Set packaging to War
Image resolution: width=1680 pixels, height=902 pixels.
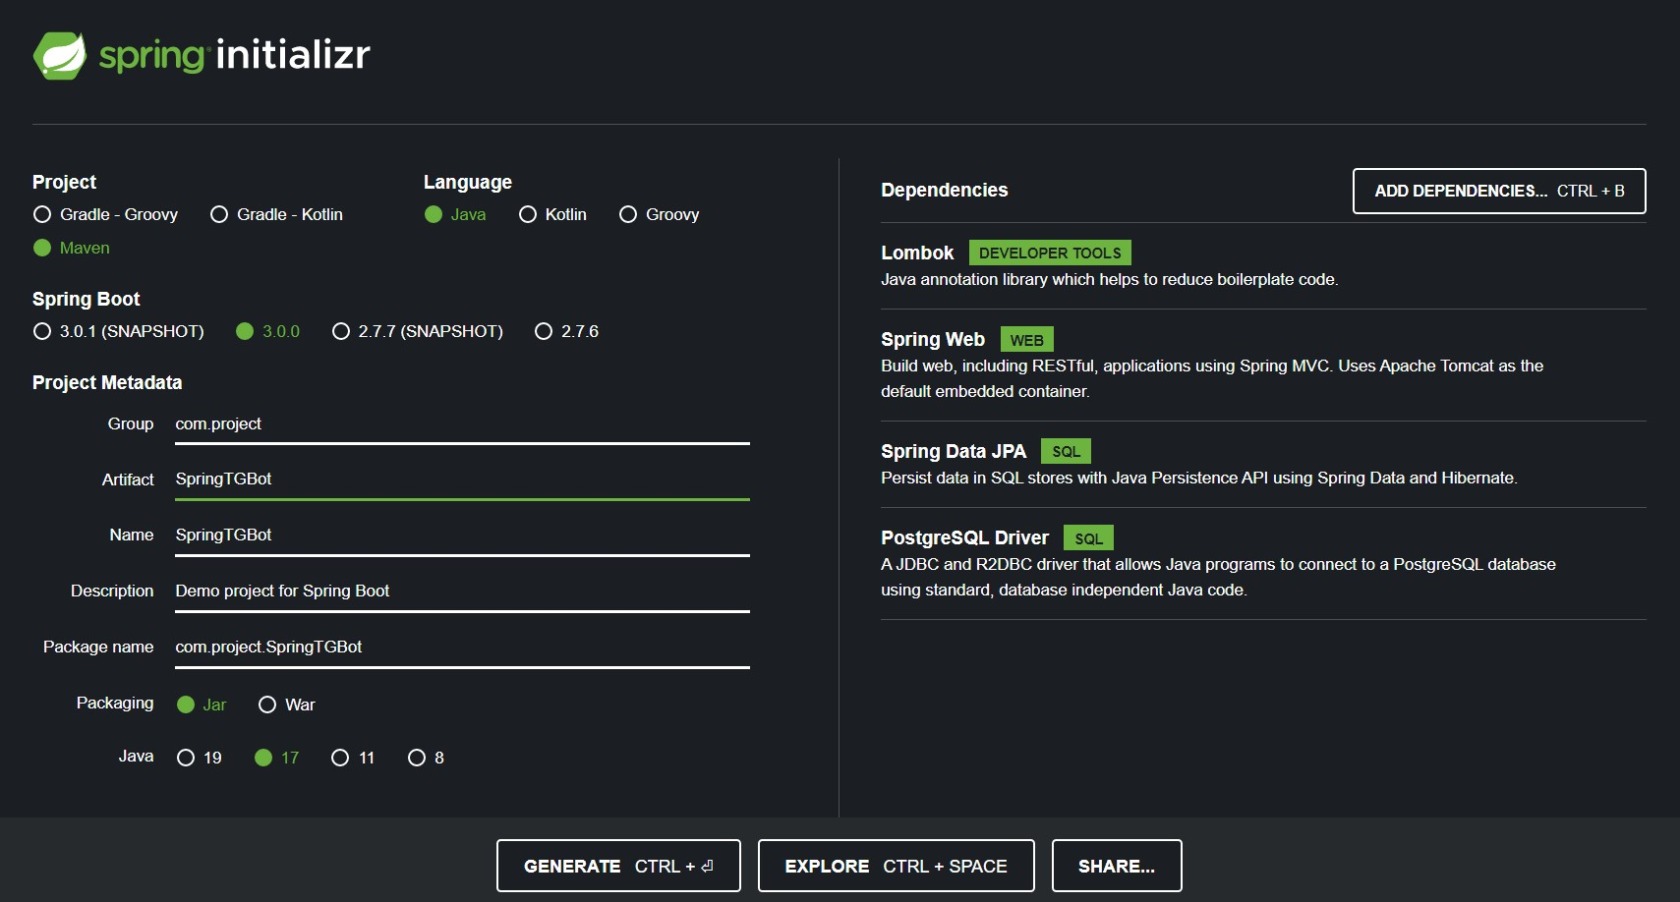267,705
